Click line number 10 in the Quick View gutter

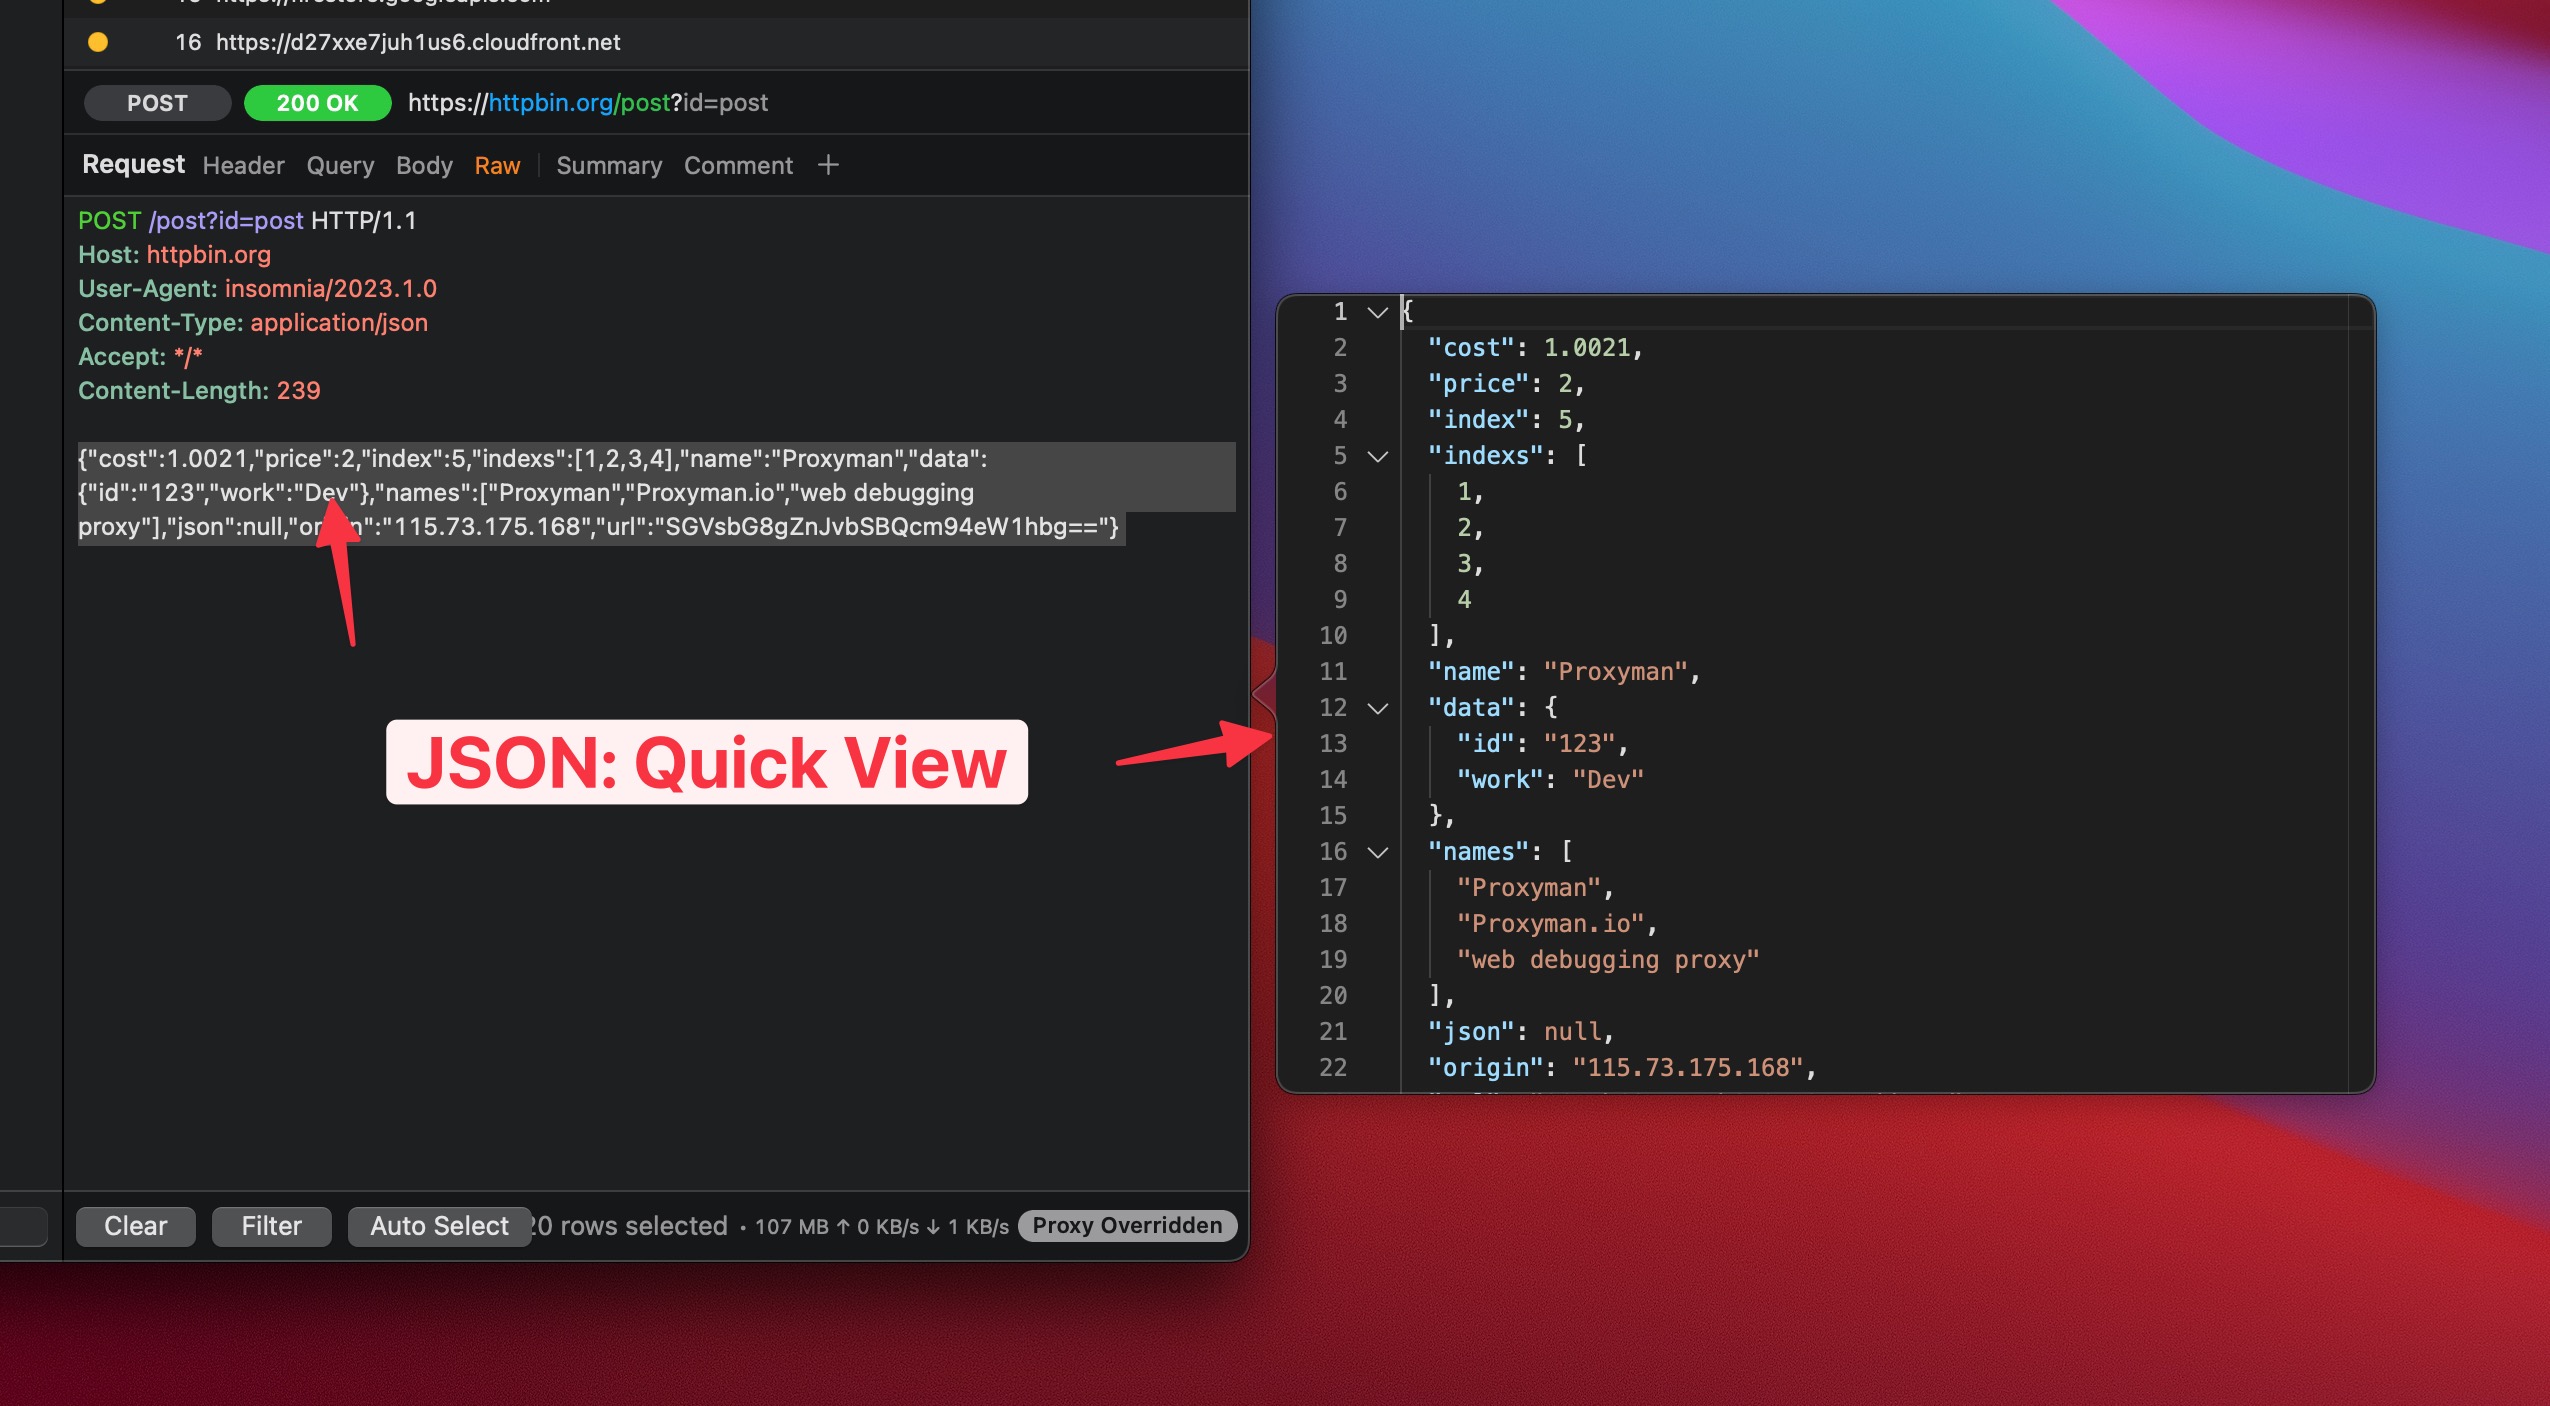(x=1333, y=636)
